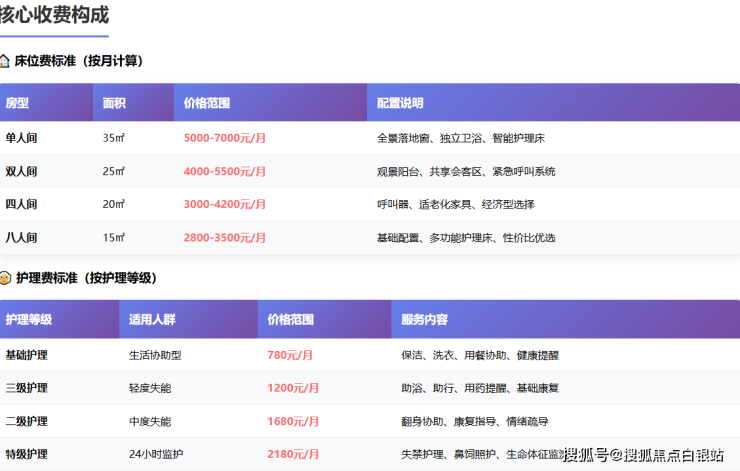The width and height of the screenshot is (740, 471).
Task: Click the 服务内容 column header
Action: (x=424, y=320)
